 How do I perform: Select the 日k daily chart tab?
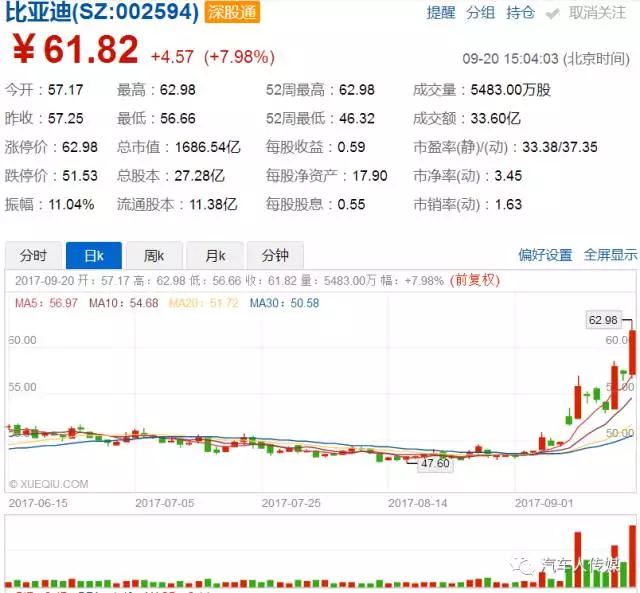(x=94, y=255)
